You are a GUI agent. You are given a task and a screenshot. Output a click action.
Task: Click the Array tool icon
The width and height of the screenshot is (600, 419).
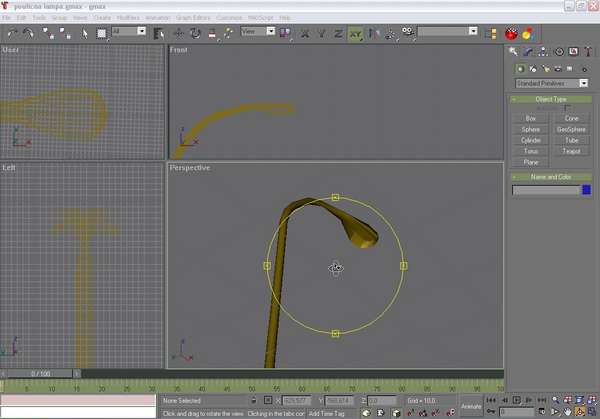click(391, 34)
